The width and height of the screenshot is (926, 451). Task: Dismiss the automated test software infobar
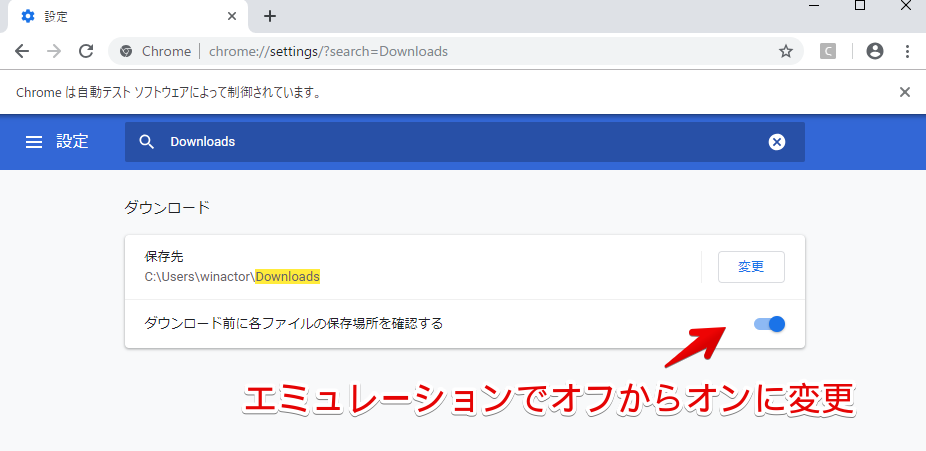coord(905,92)
